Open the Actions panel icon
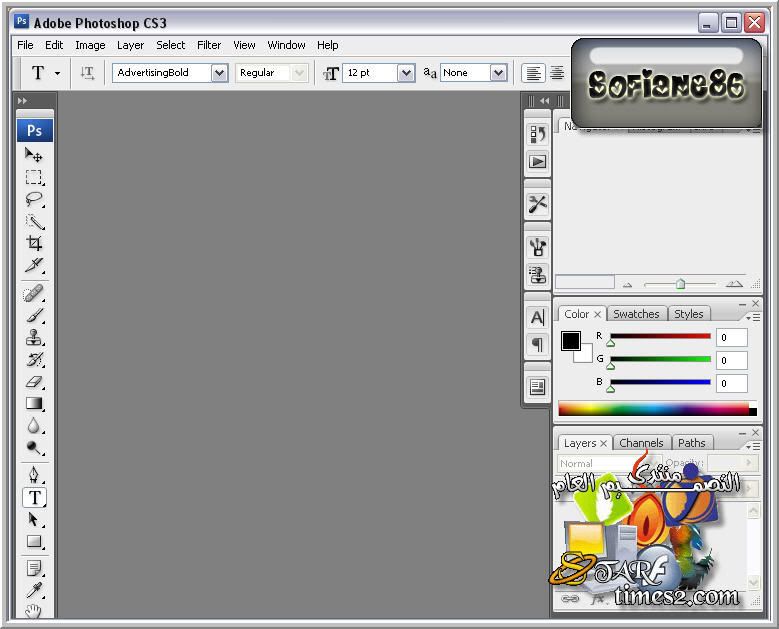Viewport: 779px width, 629px height. pyautogui.click(x=538, y=161)
